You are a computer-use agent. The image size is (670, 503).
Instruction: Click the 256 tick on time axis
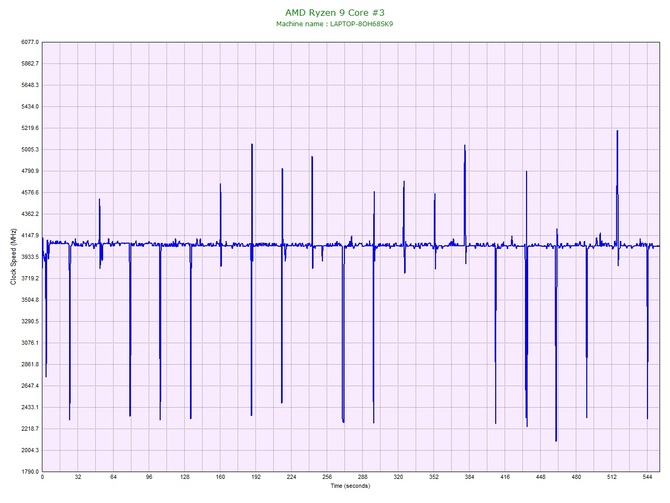(327, 477)
